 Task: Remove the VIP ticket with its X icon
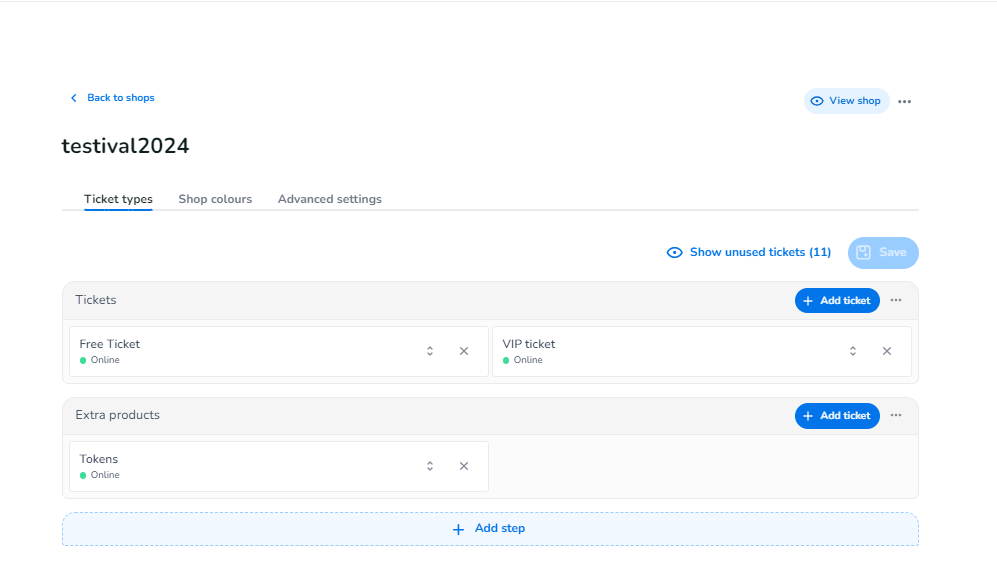(x=887, y=351)
